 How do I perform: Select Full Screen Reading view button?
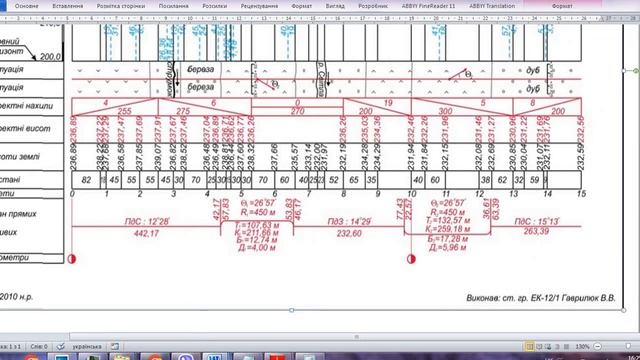(x=539, y=347)
